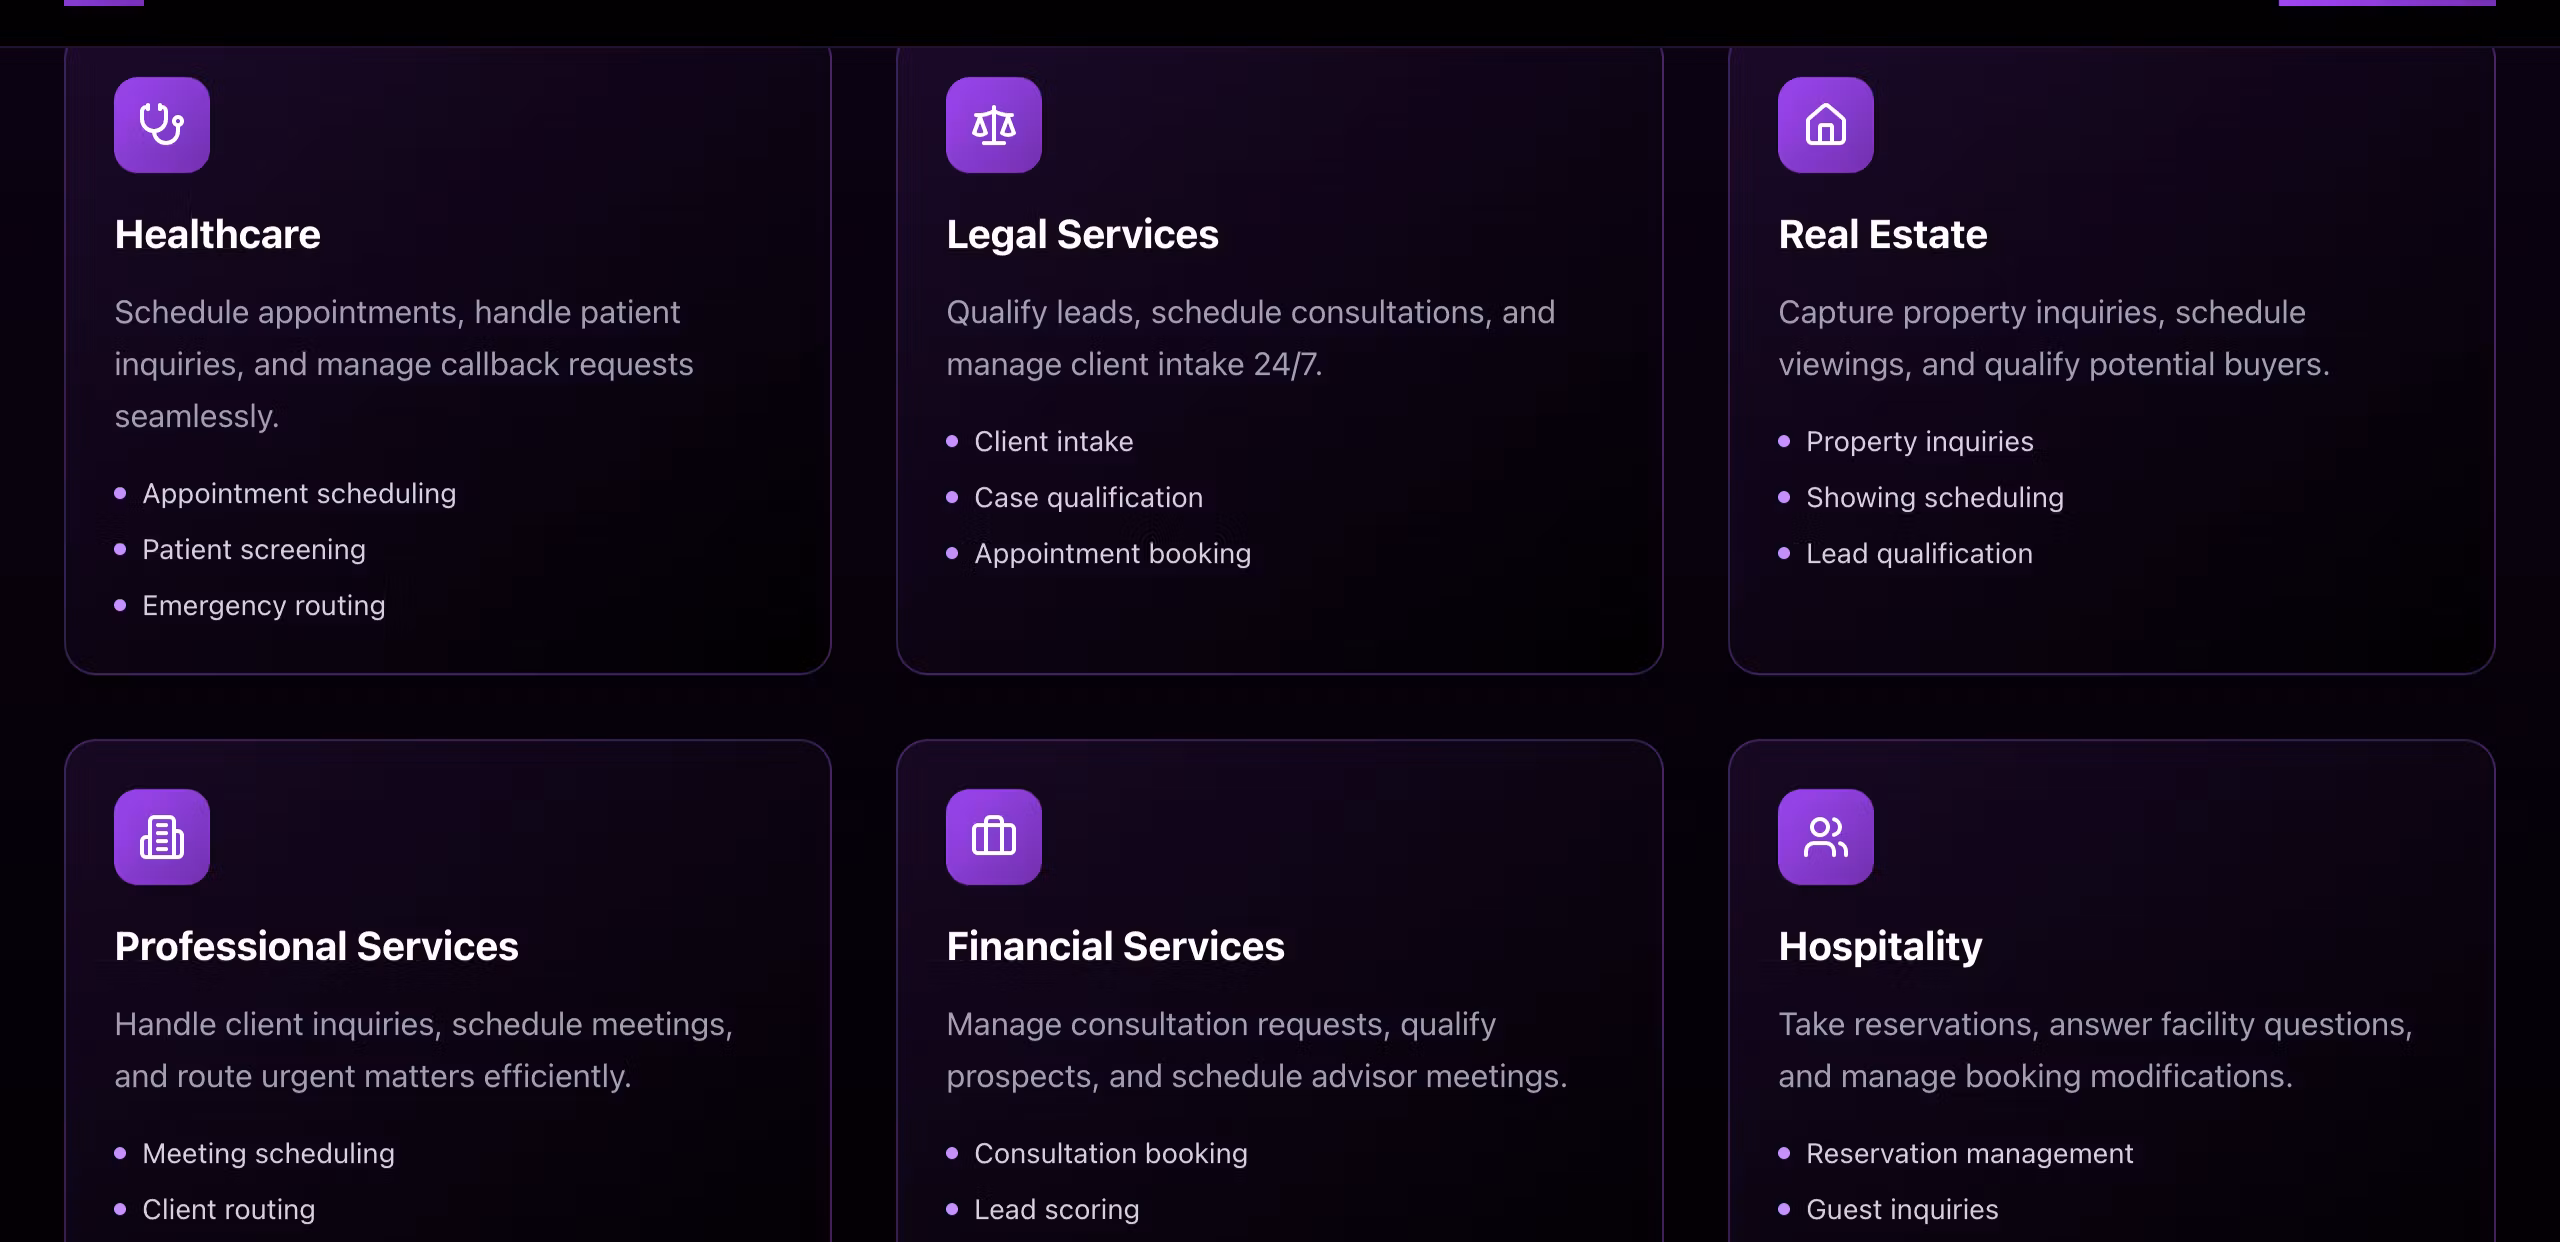
Task: Click the Hospitality people icon
Action: point(1826,837)
